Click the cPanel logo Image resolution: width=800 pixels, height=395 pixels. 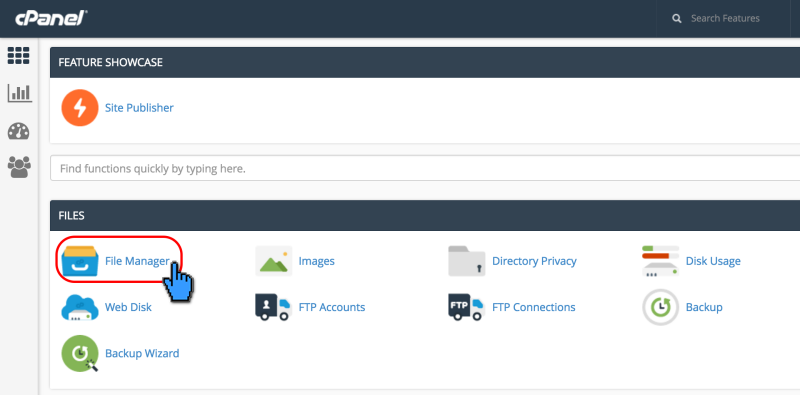52,18
